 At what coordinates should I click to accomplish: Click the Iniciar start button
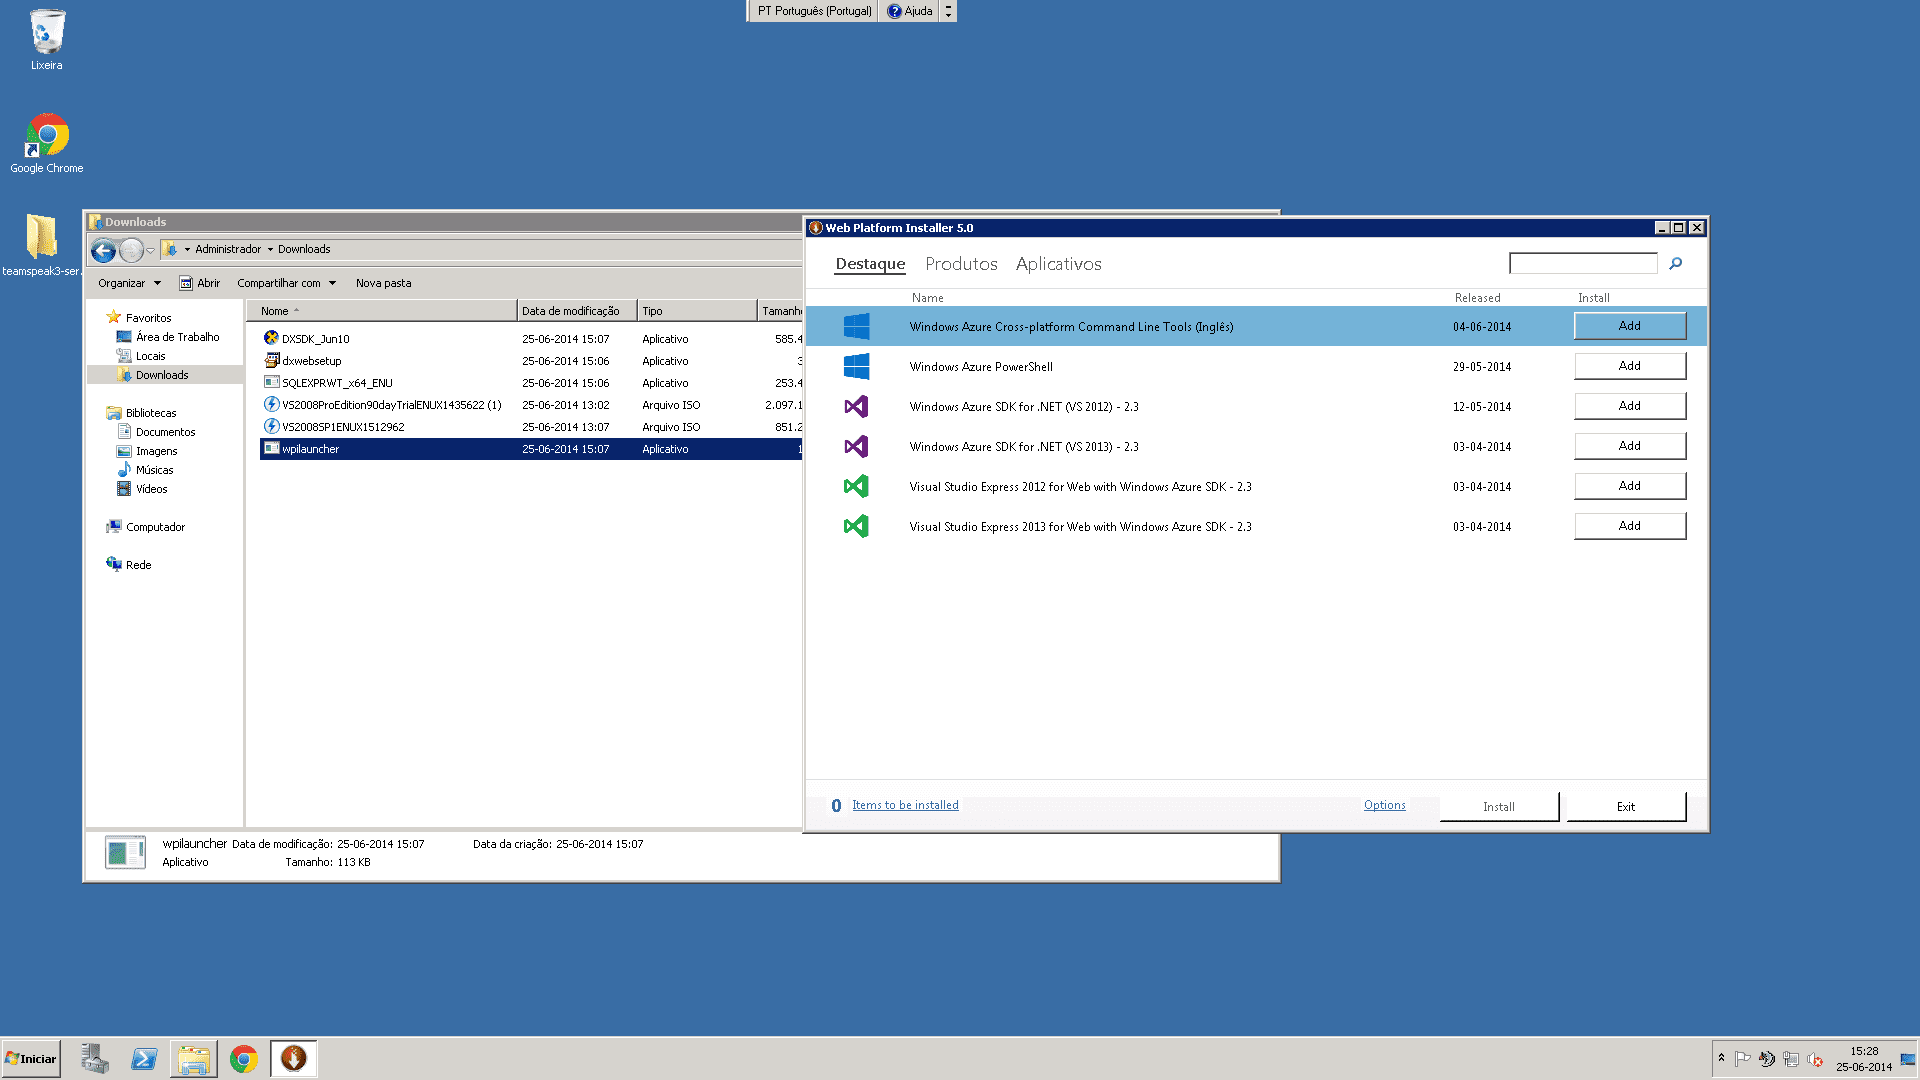(x=31, y=1059)
